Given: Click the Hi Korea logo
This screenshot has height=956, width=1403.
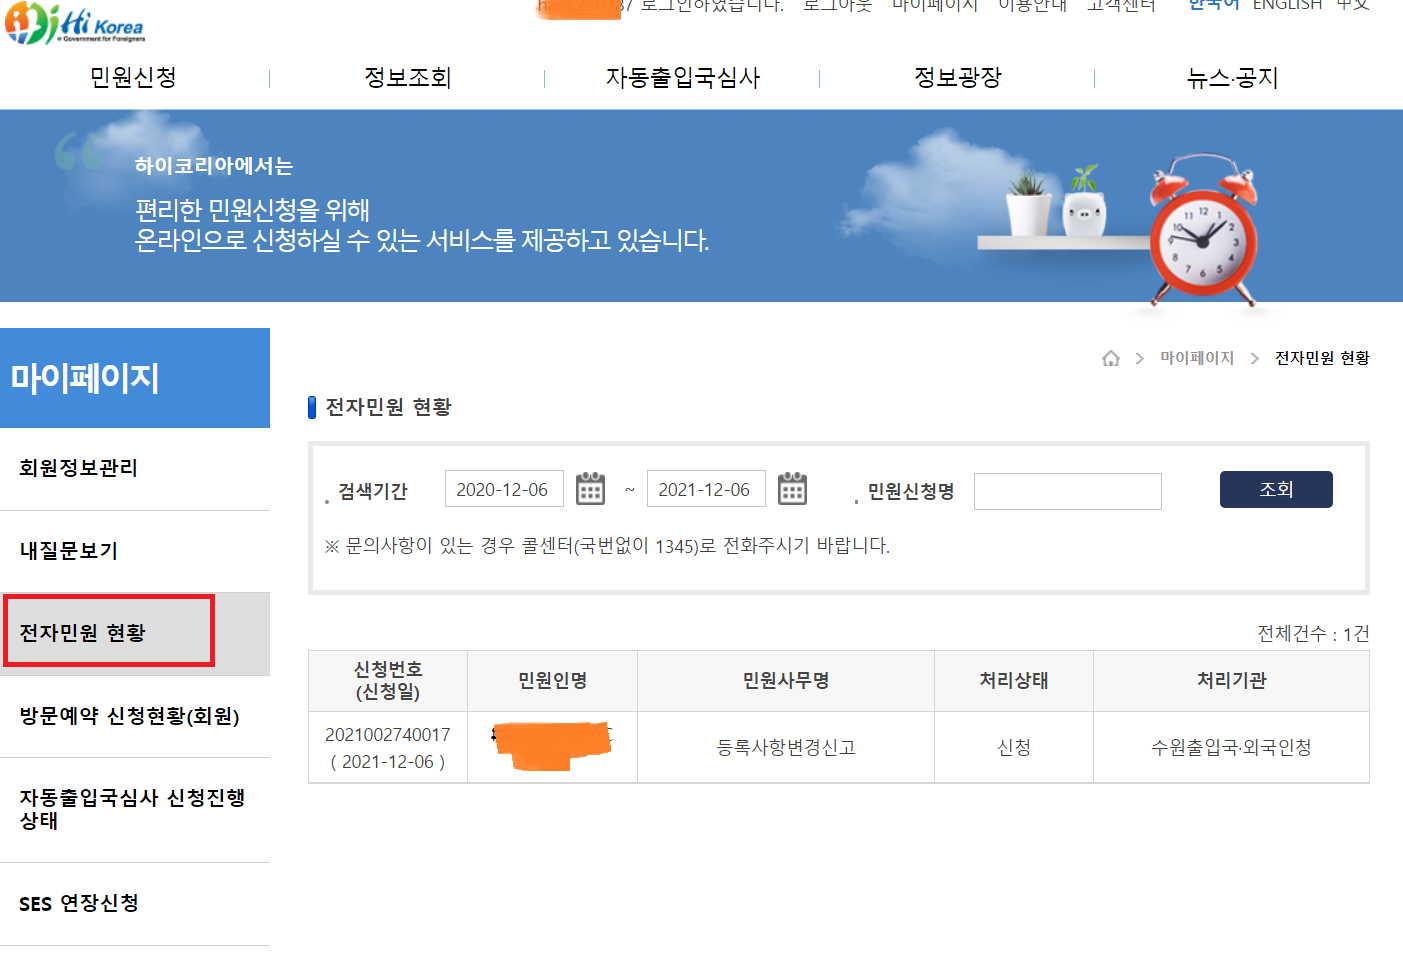Looking at the screenshot, I should click(x=75, y=24).
